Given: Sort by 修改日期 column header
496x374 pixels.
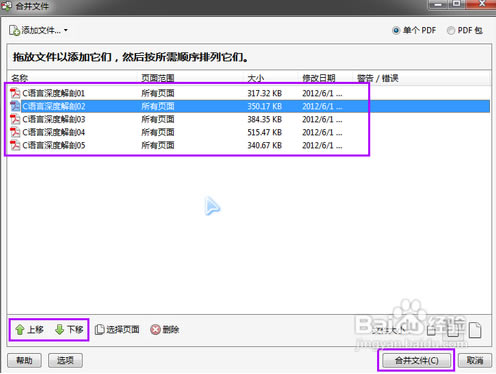Looking at the screenshot, I should [319, 78].
